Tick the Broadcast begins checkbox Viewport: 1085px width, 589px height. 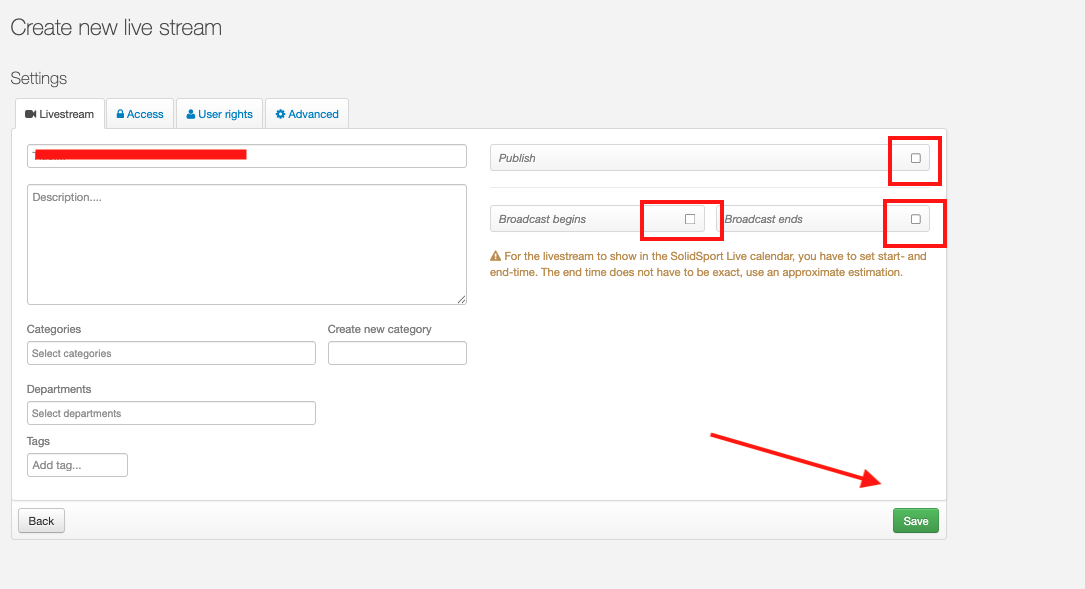(689, 219)
